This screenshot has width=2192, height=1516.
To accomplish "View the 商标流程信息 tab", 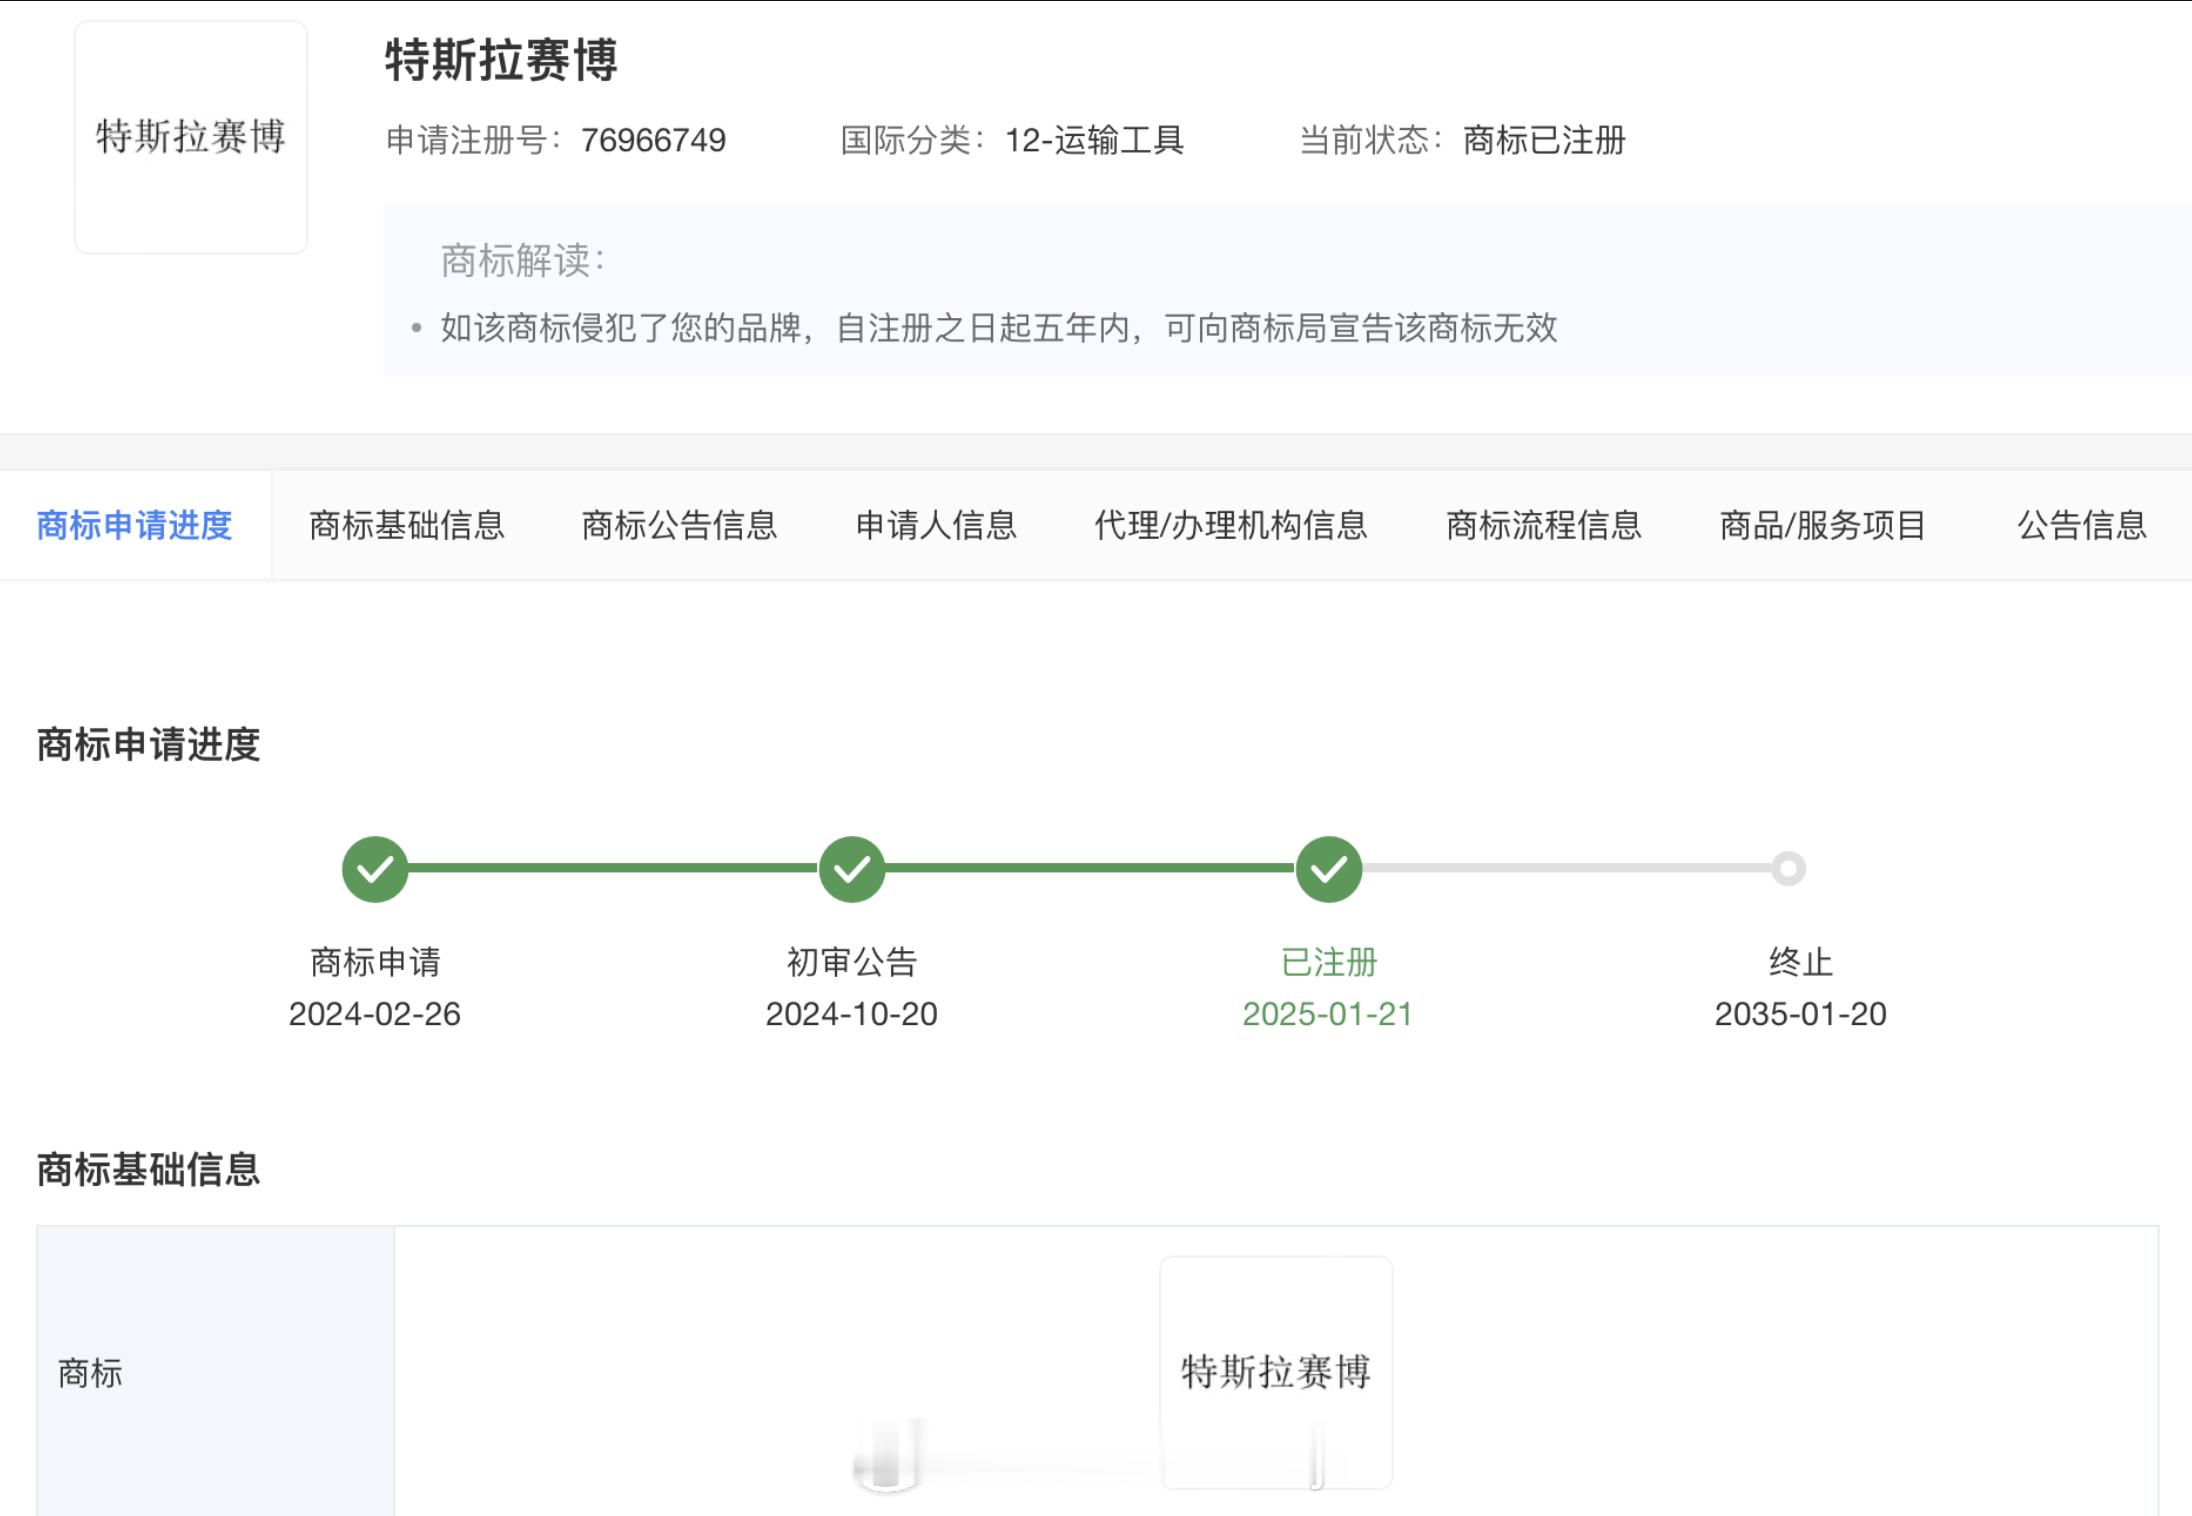I will [x=1544, y=525].
